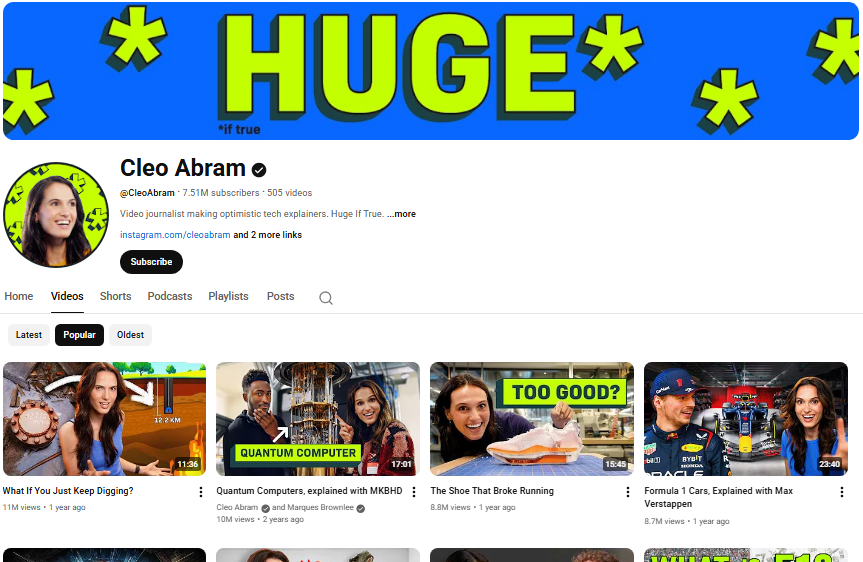Open the instagram.com/cleoabram link
The image size is (863, 562).
175,234
